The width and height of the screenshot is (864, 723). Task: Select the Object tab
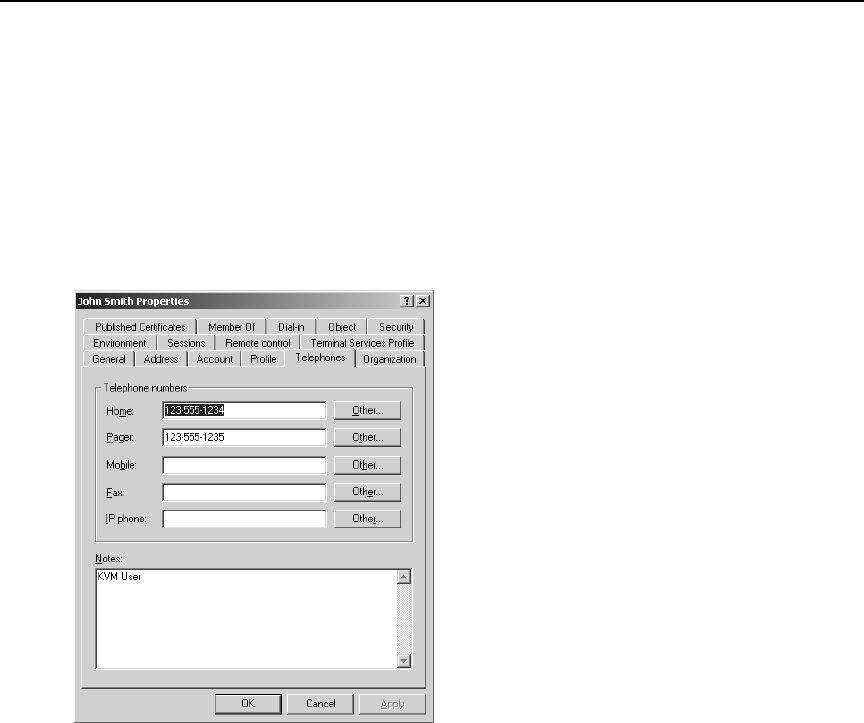click(x=342, y=327)
